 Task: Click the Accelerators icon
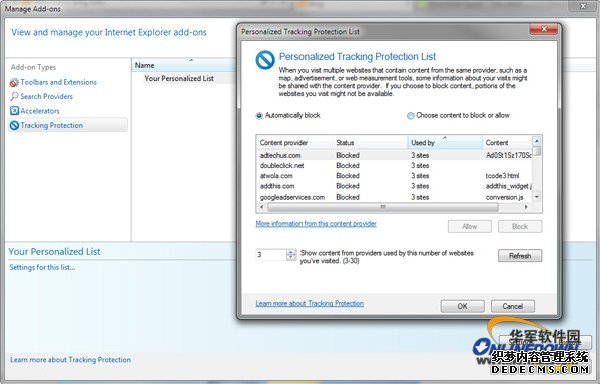point(14,111)
